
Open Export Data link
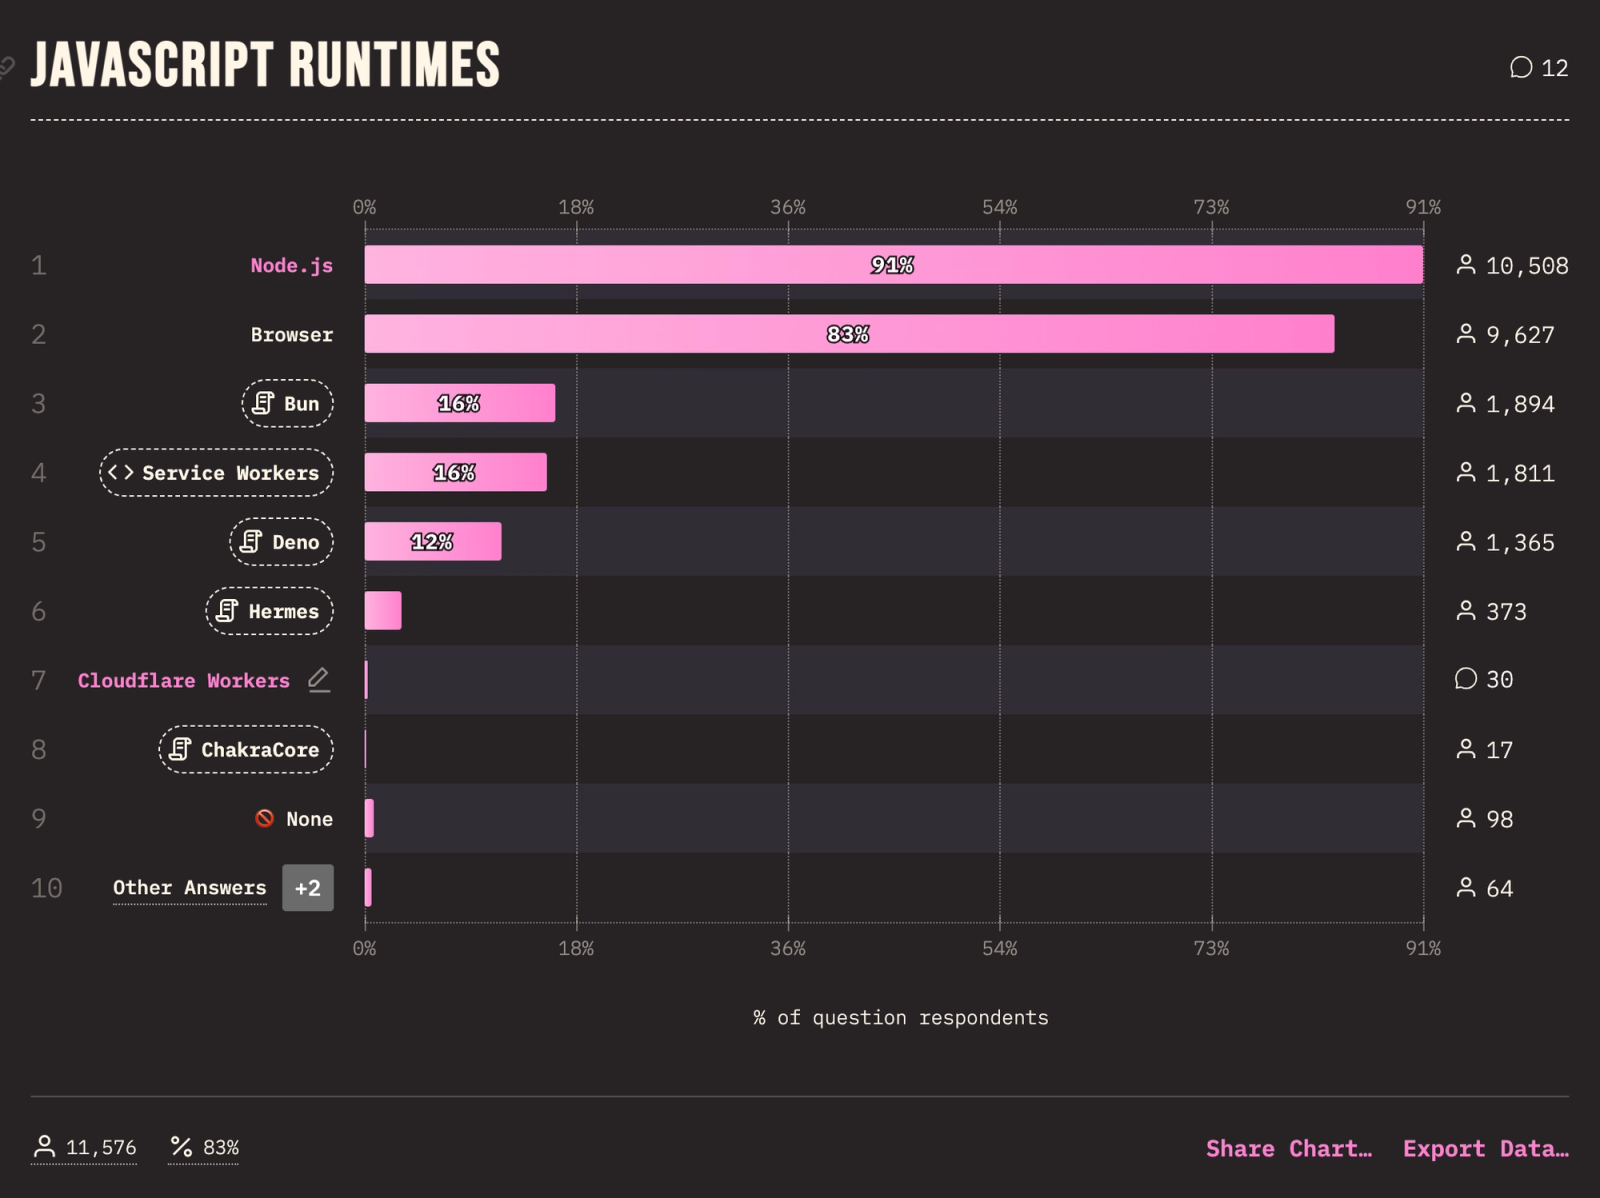coord(1486,1148)
